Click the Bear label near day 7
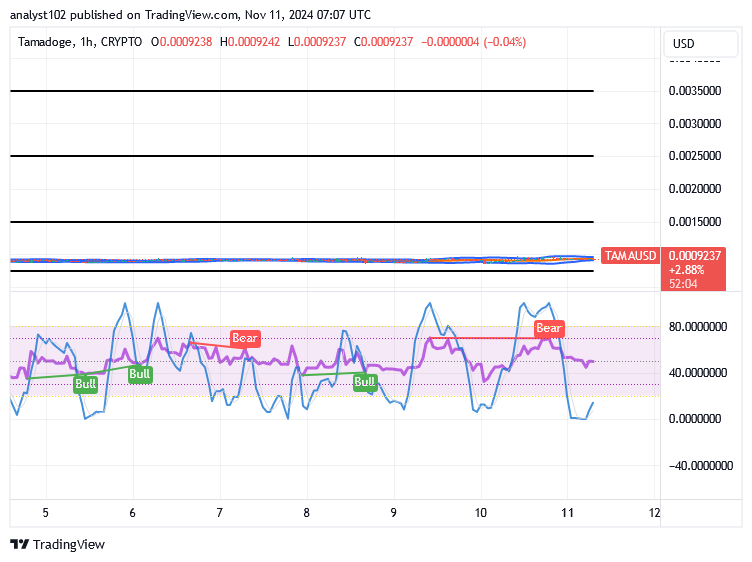752x562 pixels. point(245,339)
